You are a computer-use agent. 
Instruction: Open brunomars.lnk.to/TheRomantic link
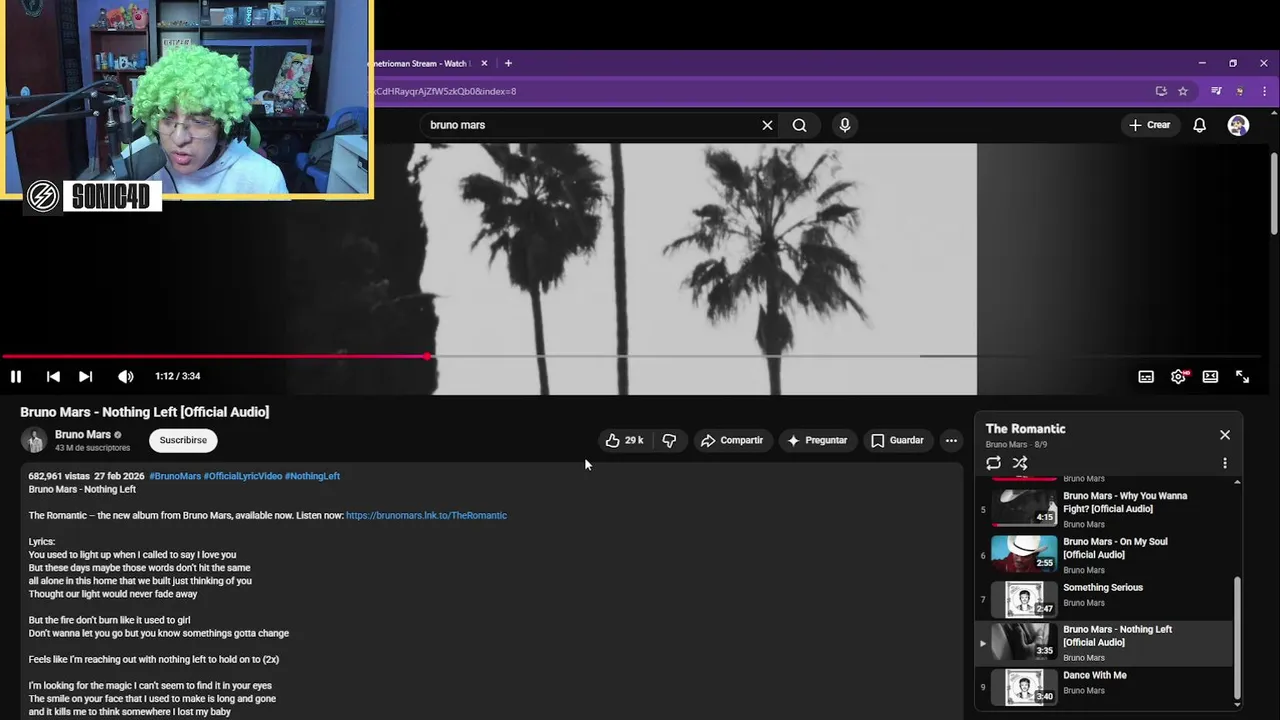(426, 516)
